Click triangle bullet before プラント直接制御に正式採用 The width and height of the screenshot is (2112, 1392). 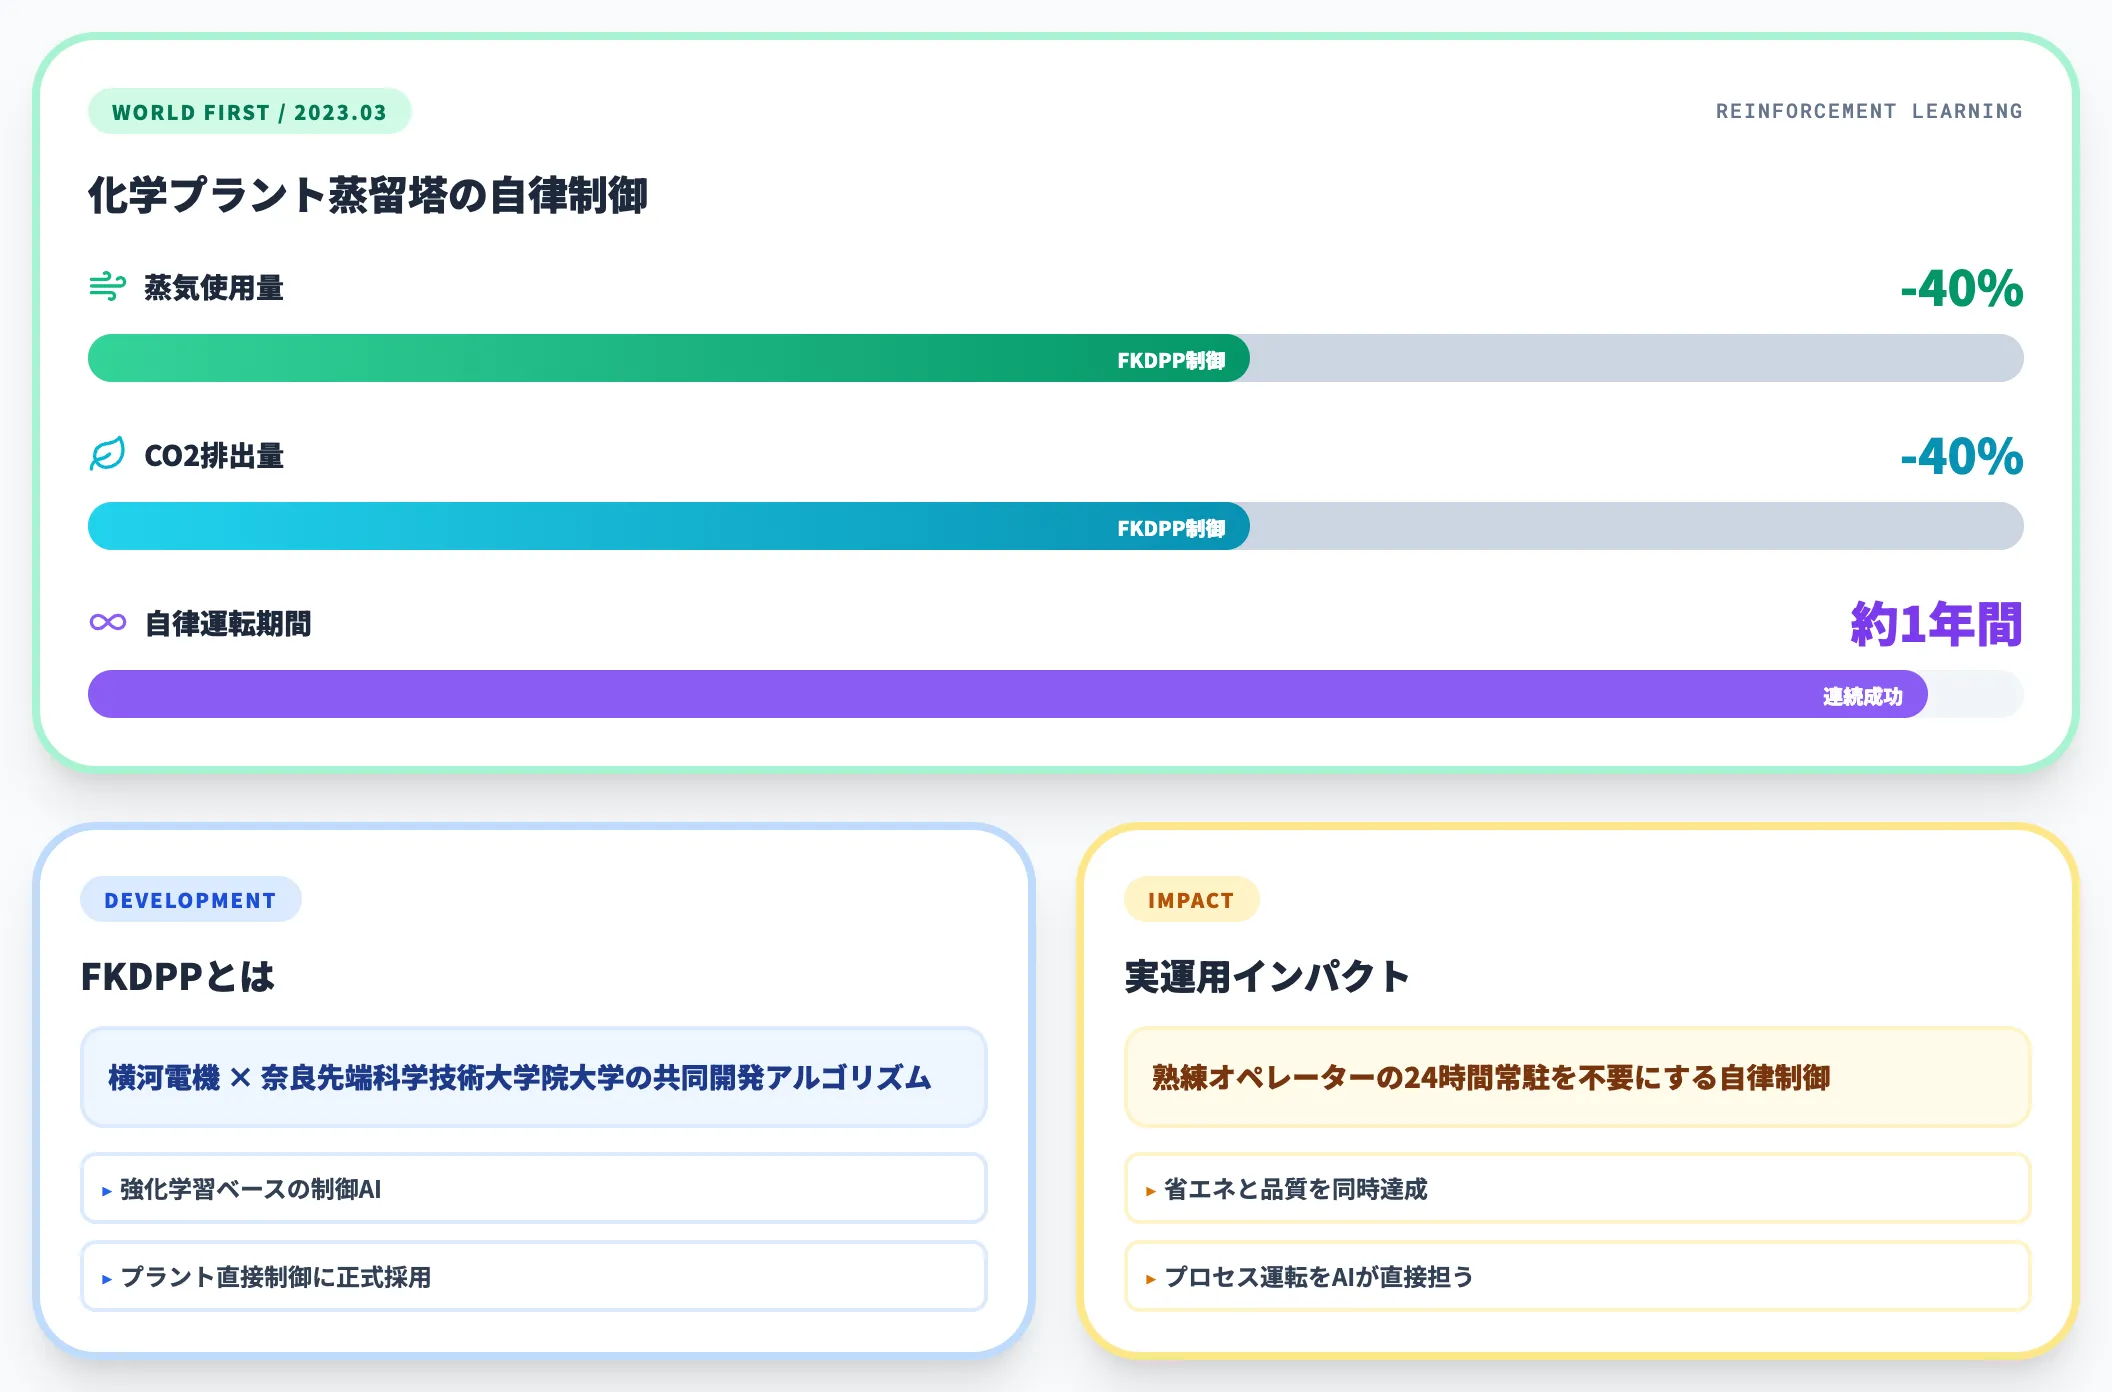click(106, 1279)
